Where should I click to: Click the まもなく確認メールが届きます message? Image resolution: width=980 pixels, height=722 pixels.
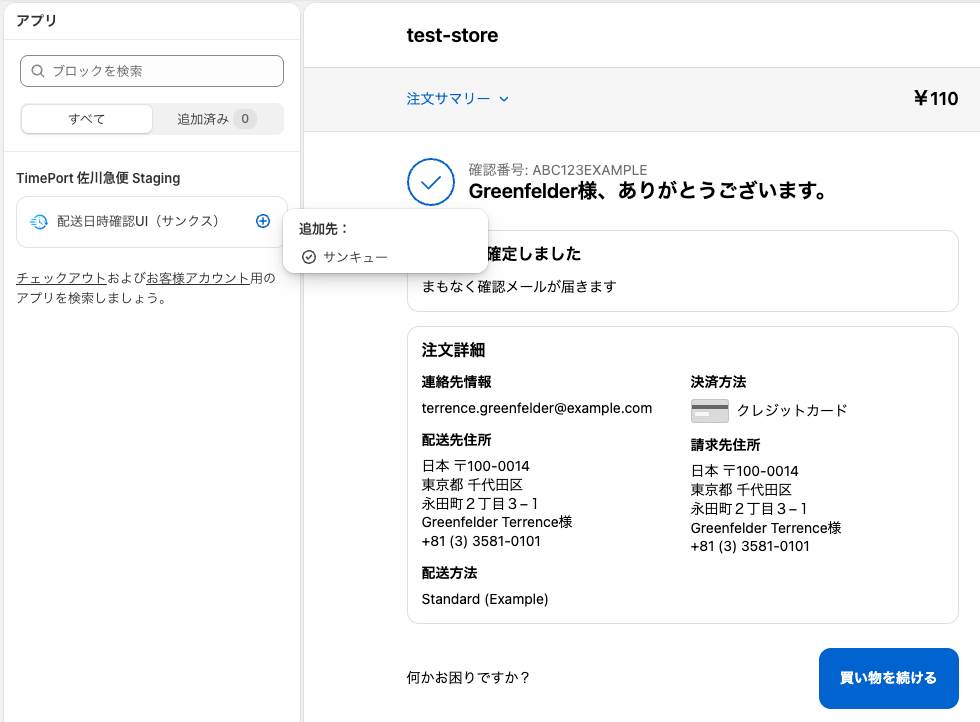pyautogui.click(x=519, y=286)
